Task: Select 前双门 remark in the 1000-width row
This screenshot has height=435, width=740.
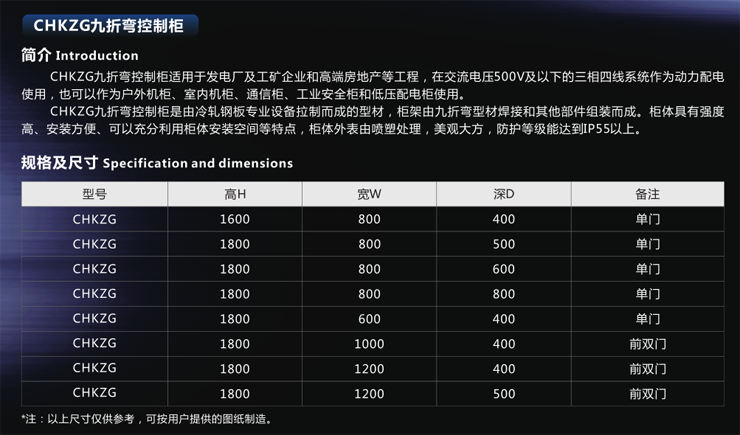Action: tap(647, 343)
